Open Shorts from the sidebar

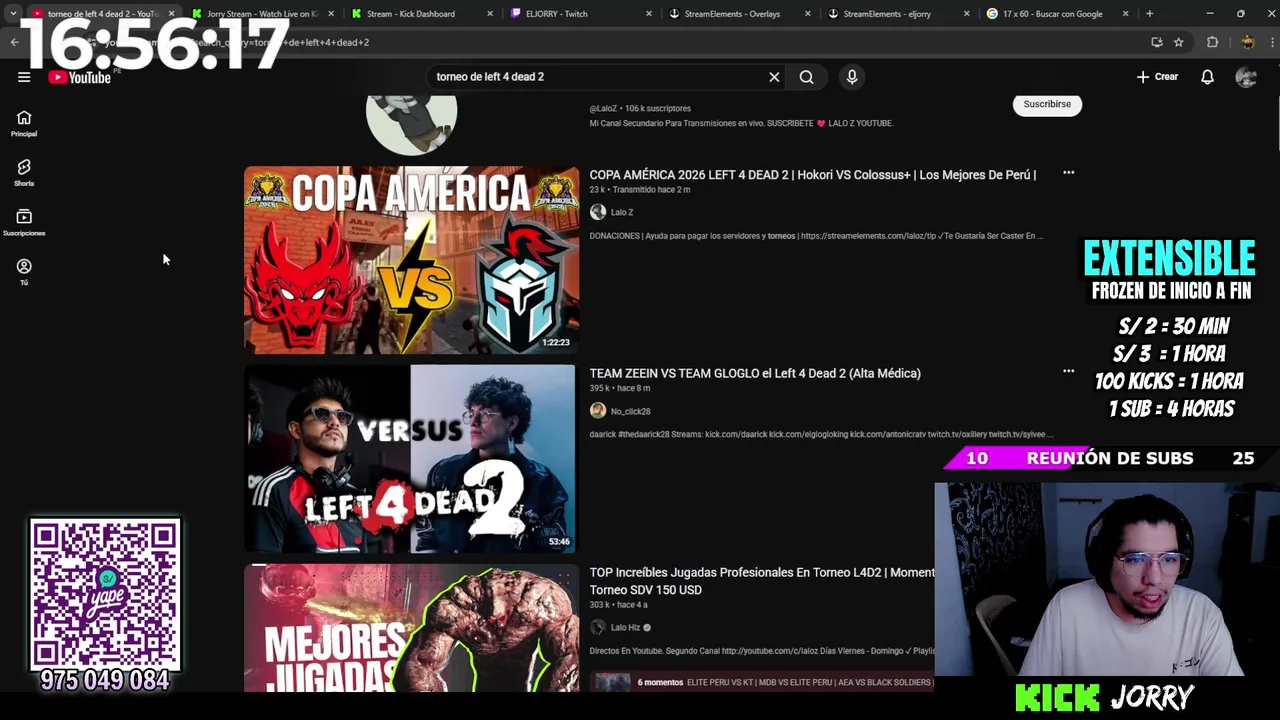tap(24, 173)
